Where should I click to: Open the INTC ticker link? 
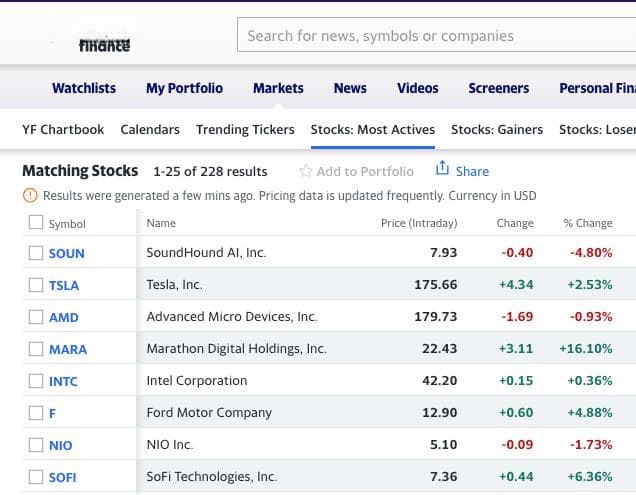coord(63,381)
